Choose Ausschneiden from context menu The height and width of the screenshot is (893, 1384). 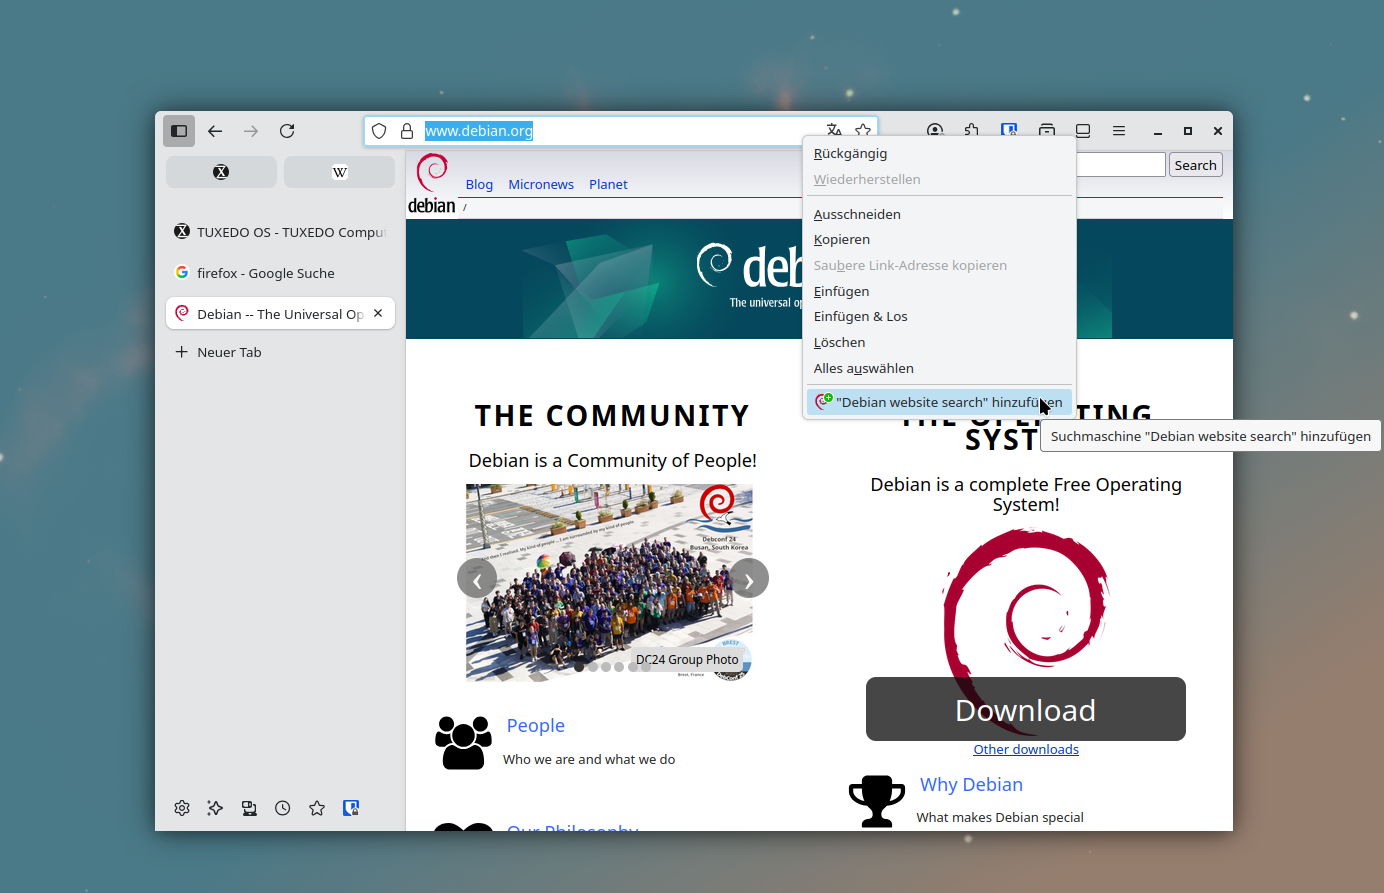tap(939, 214)
